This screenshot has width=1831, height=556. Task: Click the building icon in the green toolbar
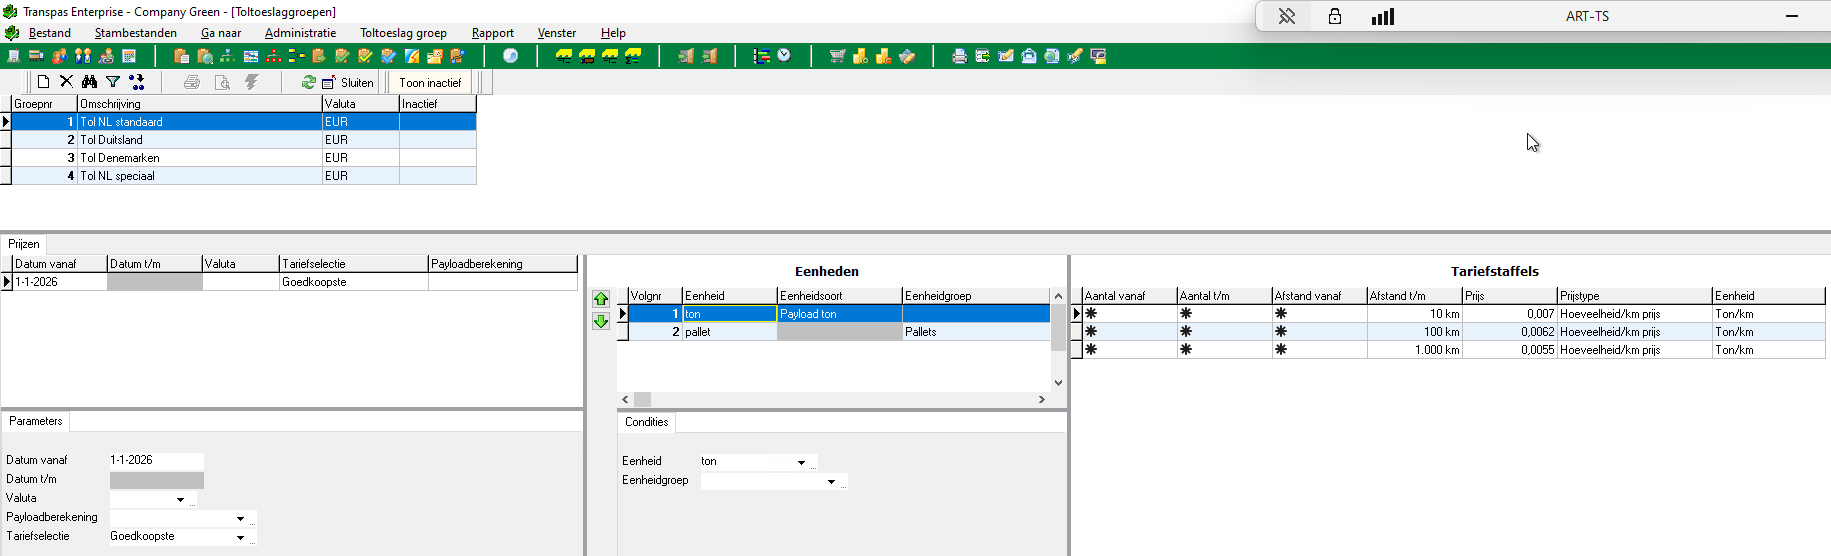click(14, 56)
